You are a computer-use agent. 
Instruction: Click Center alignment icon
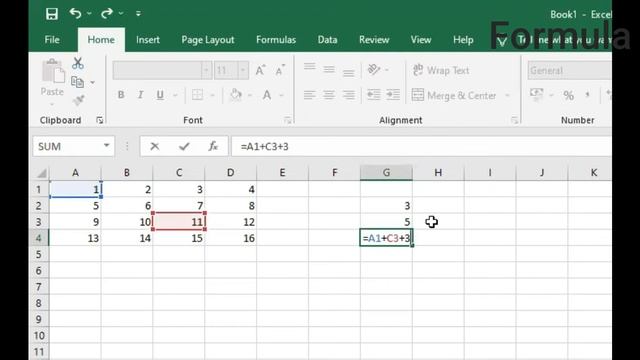[x=329, y=95]
